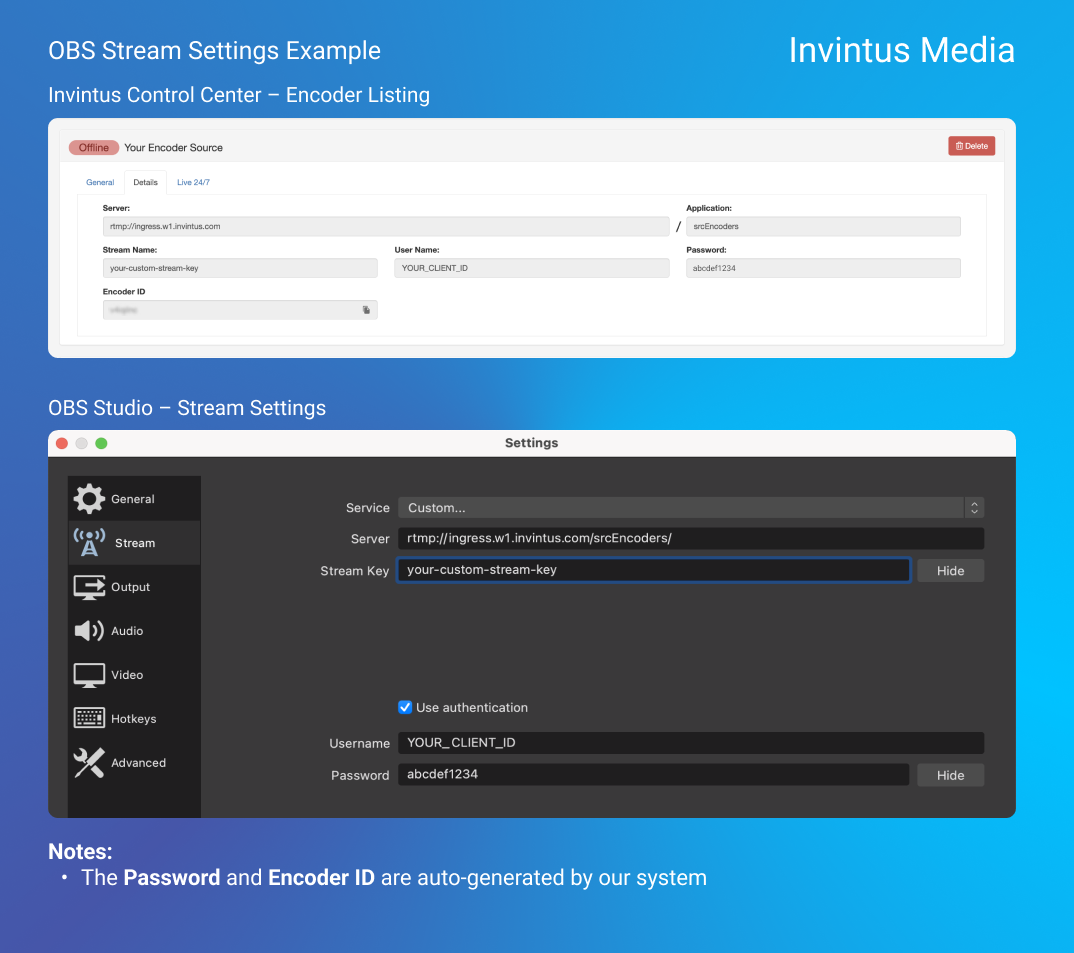Screen dimensions: 1074x953
Task: Open Audio speaker icon settings
Action: pos(89,630)
